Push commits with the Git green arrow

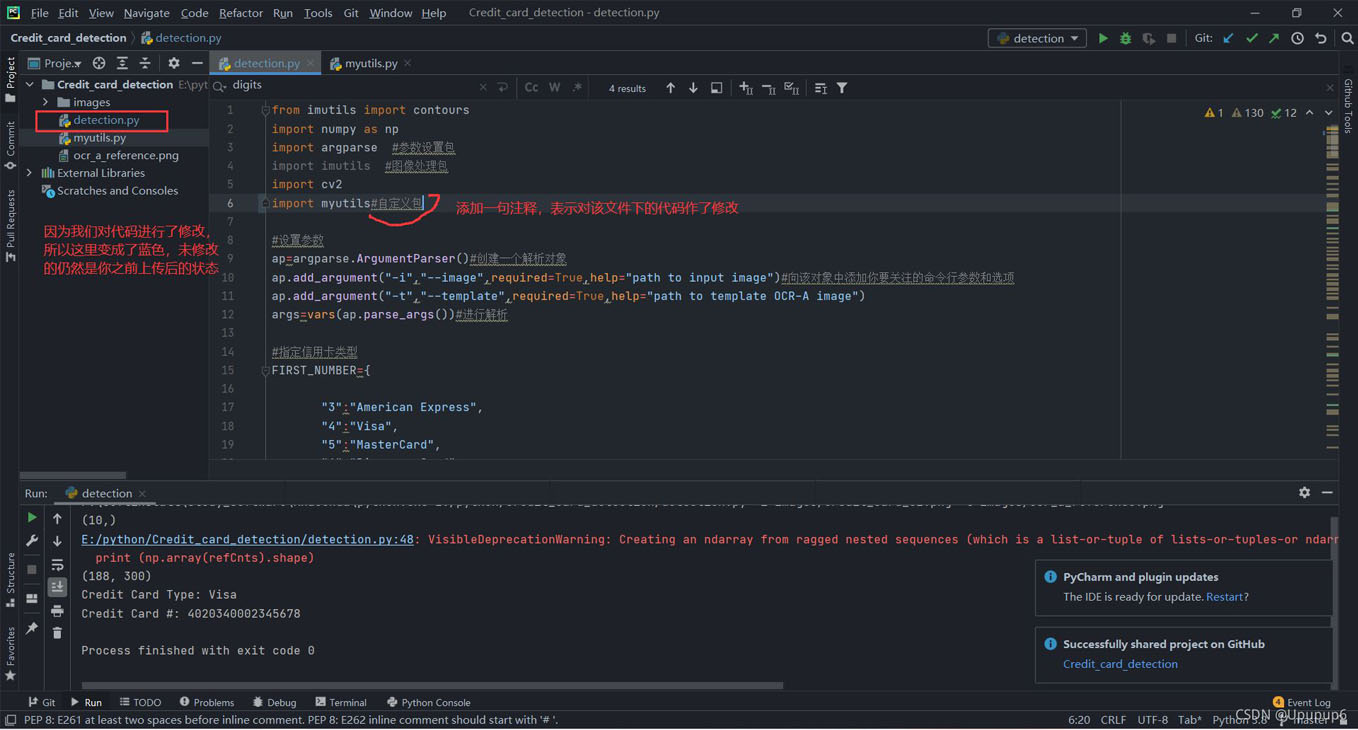(1274, 38)
